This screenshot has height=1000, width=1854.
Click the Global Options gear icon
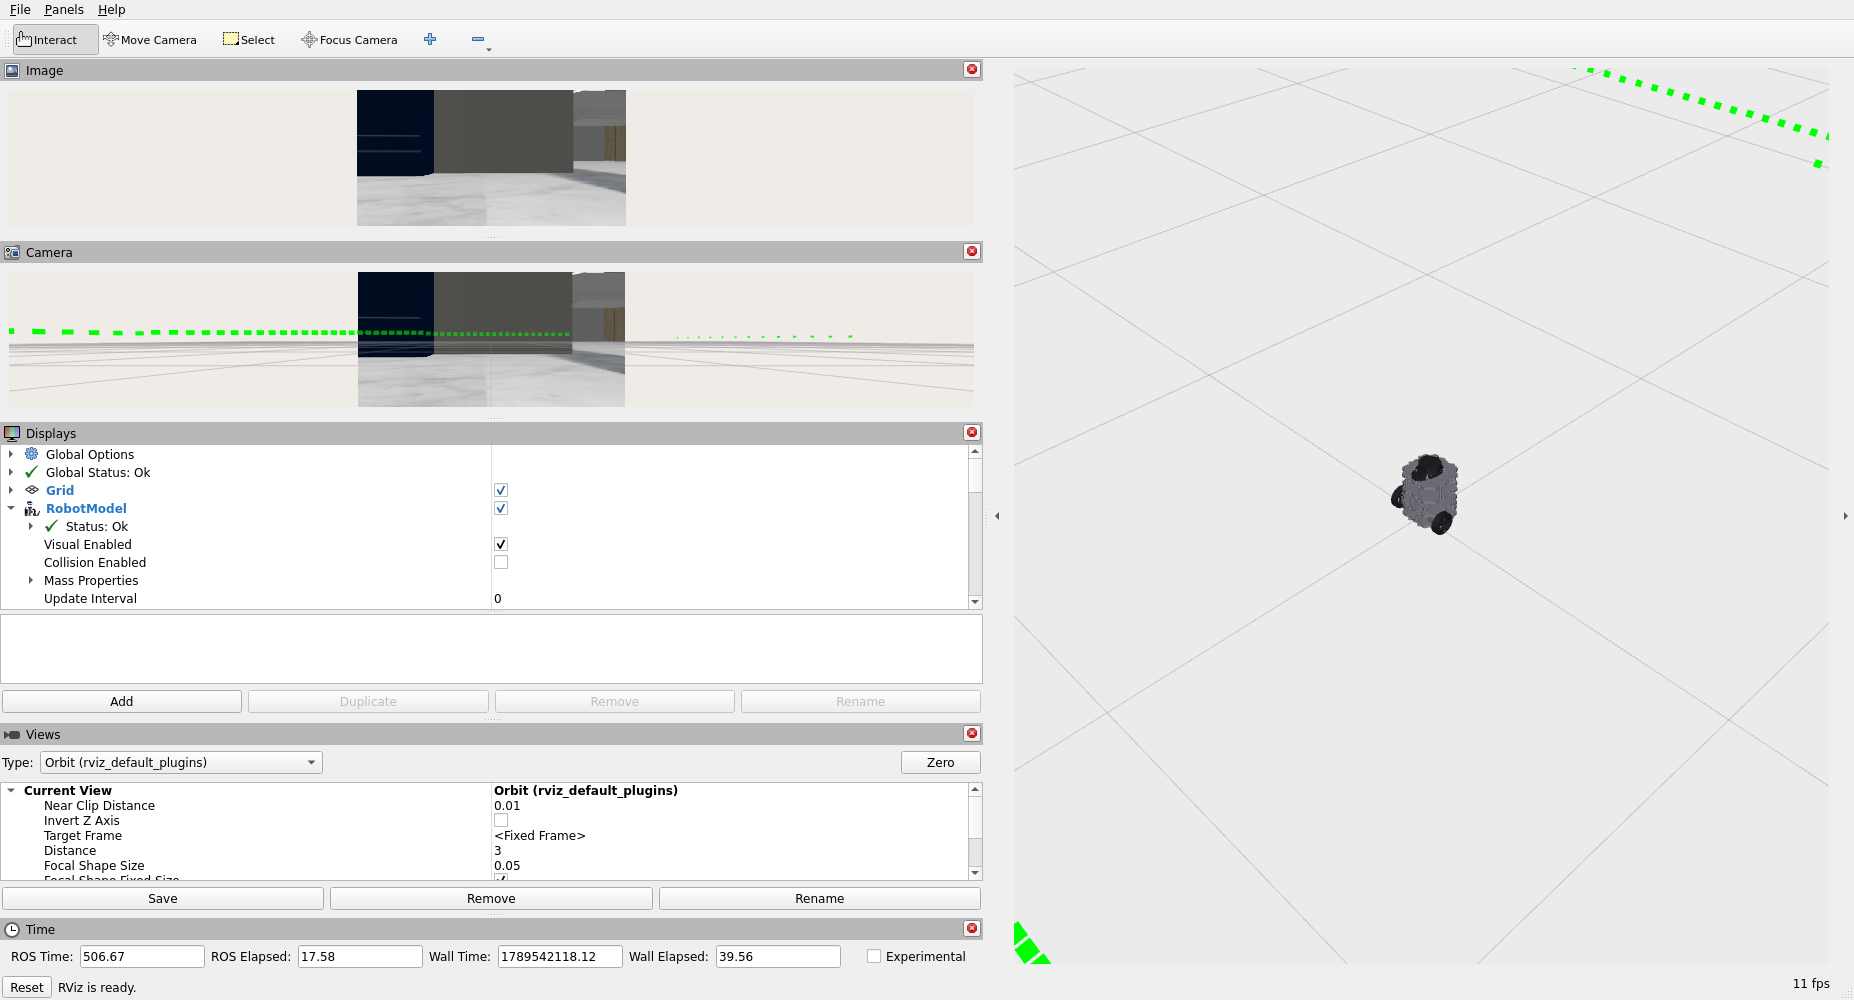point(32,454)
